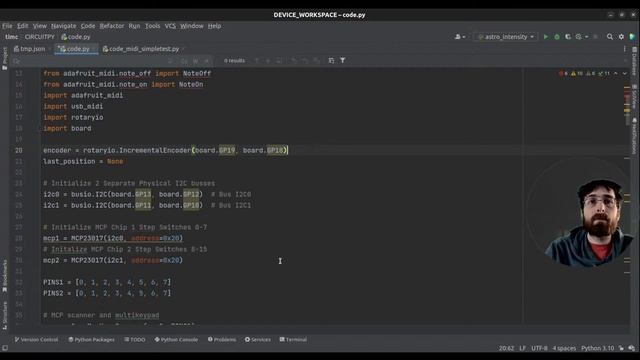Toggle Regex search option

coord(207,61)
